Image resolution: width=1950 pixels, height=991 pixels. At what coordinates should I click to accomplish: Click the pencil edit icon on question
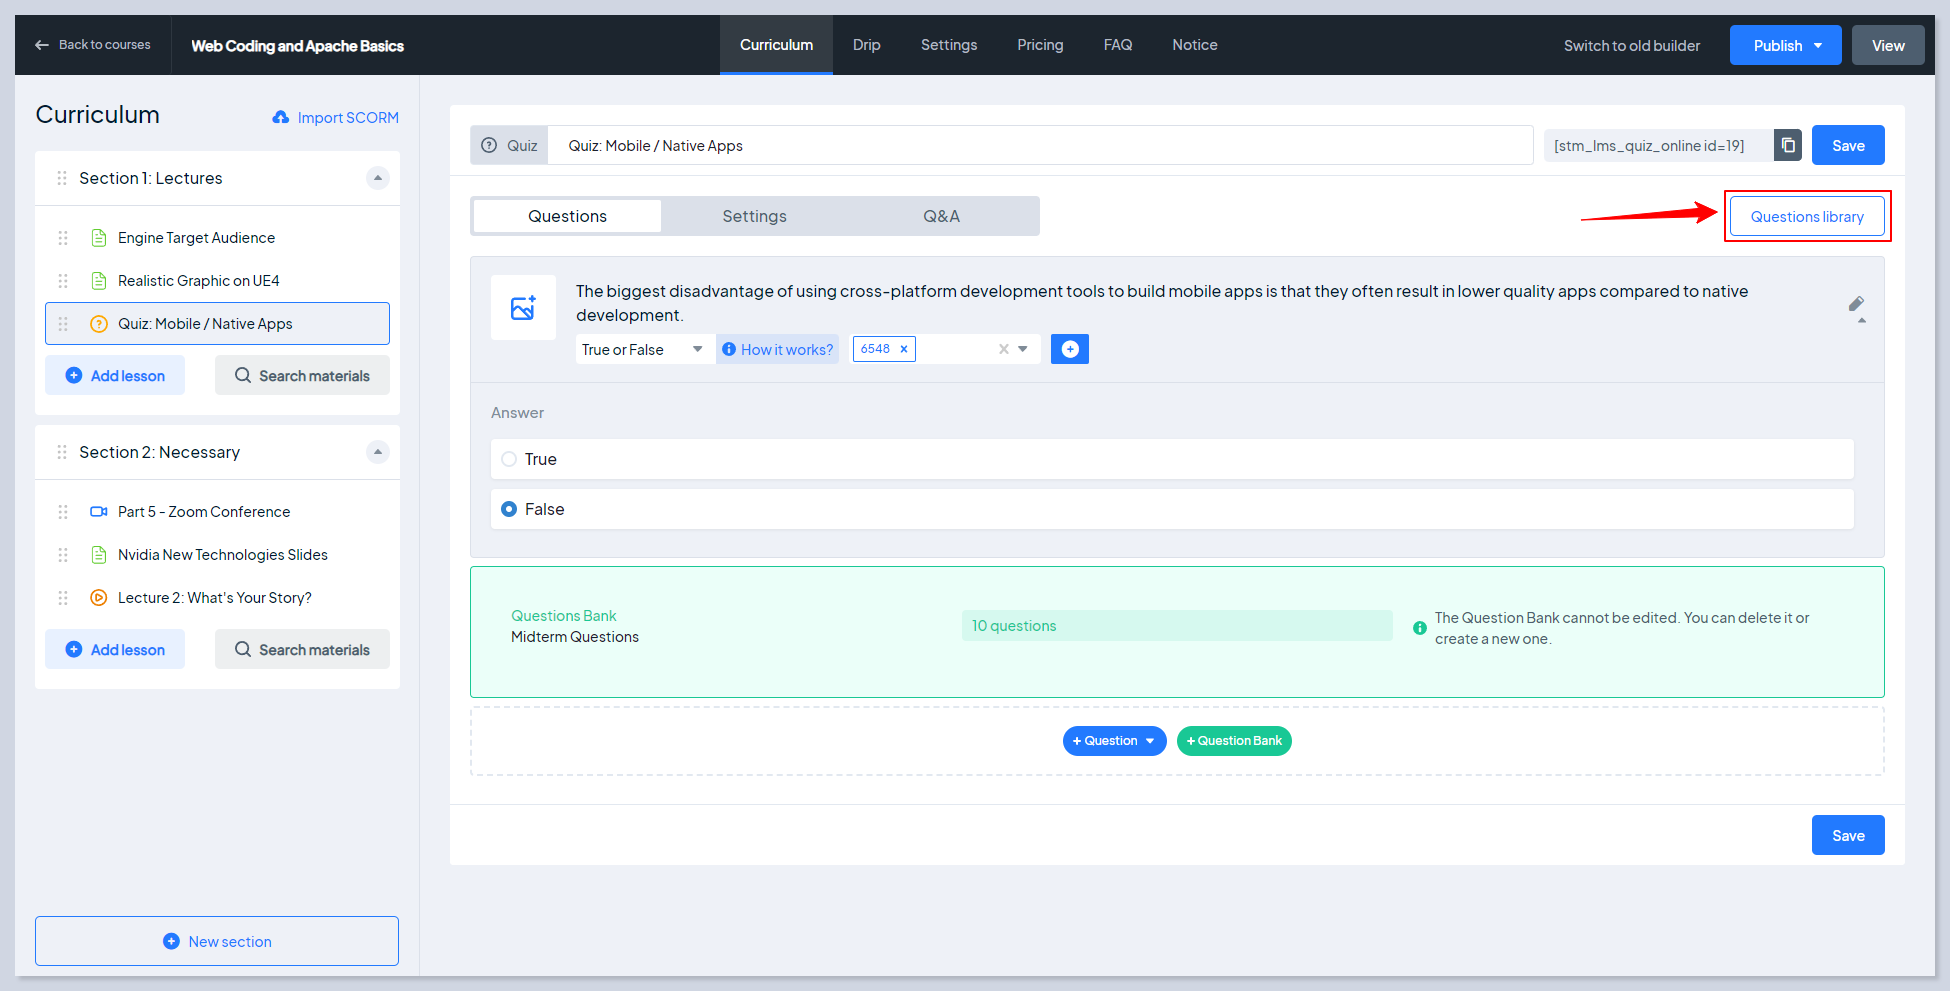(x=1856, y=304)
